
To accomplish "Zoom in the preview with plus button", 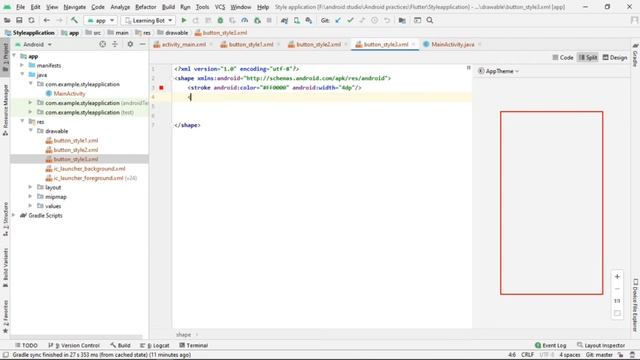I will click(x=617, y=277).
